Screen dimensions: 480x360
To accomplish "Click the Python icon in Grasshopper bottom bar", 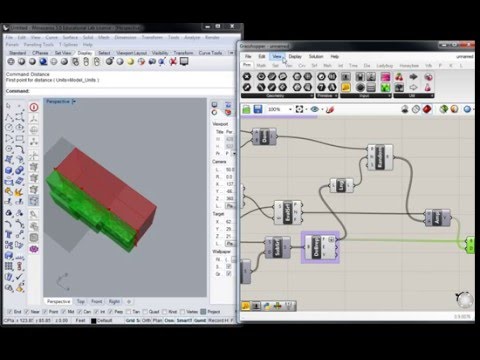I will (267, 306).
